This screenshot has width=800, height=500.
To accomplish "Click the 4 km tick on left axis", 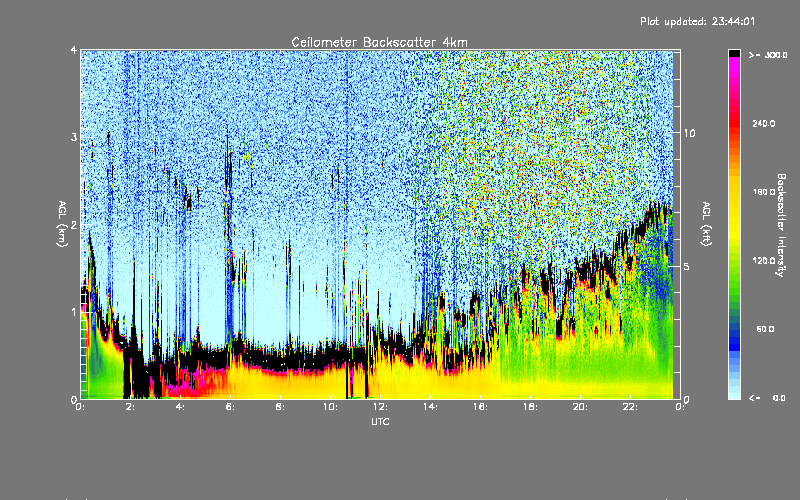I will [74, 50].
